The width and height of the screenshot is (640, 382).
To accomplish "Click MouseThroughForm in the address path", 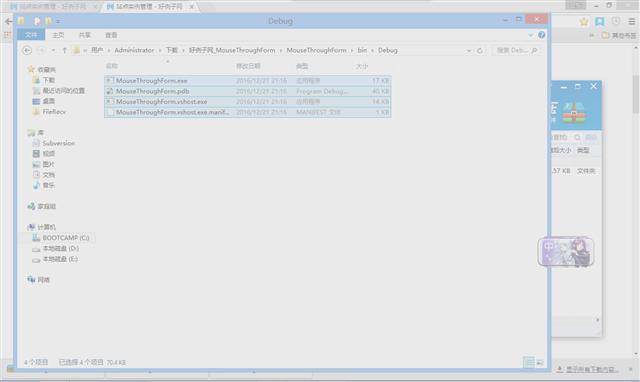I will (316, 51).
